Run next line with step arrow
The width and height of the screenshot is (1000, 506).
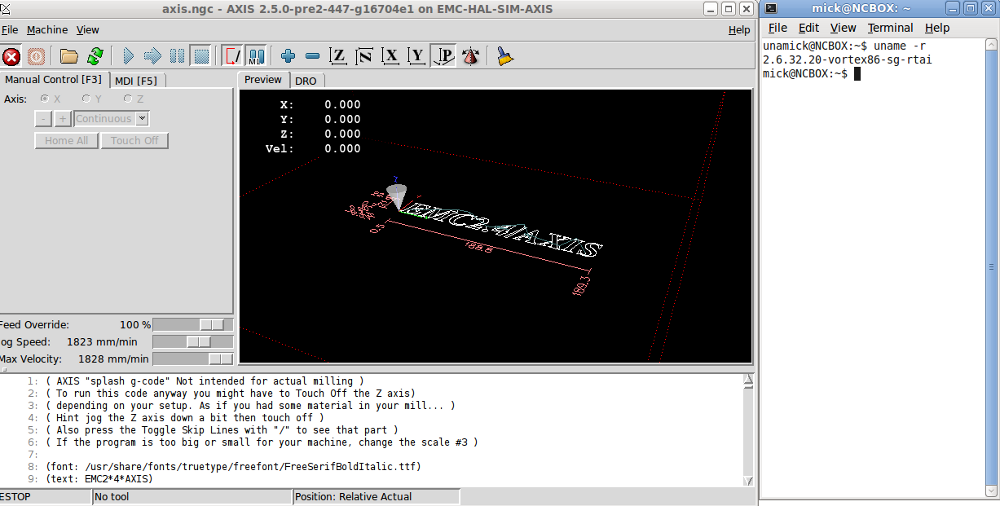coord(152,56)
